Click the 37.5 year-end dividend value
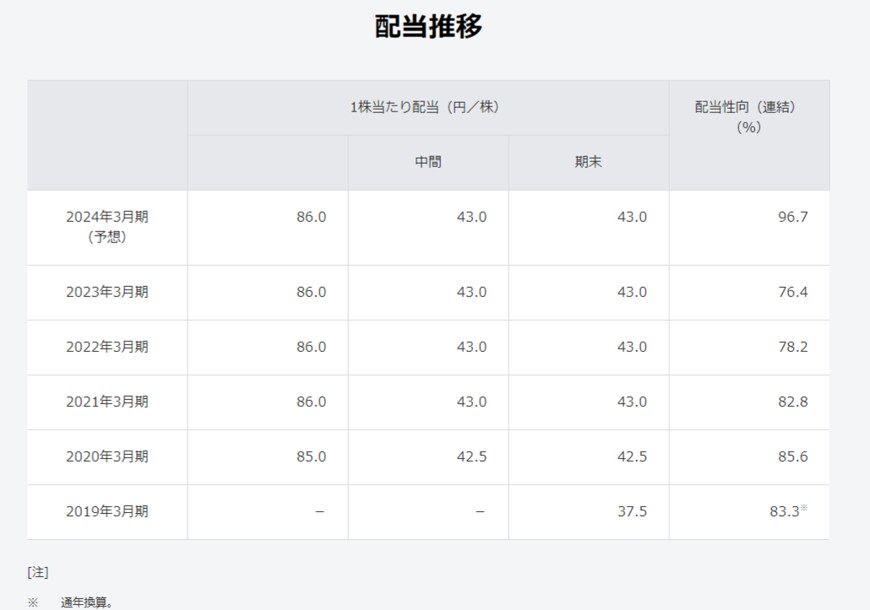 (631, 512)
